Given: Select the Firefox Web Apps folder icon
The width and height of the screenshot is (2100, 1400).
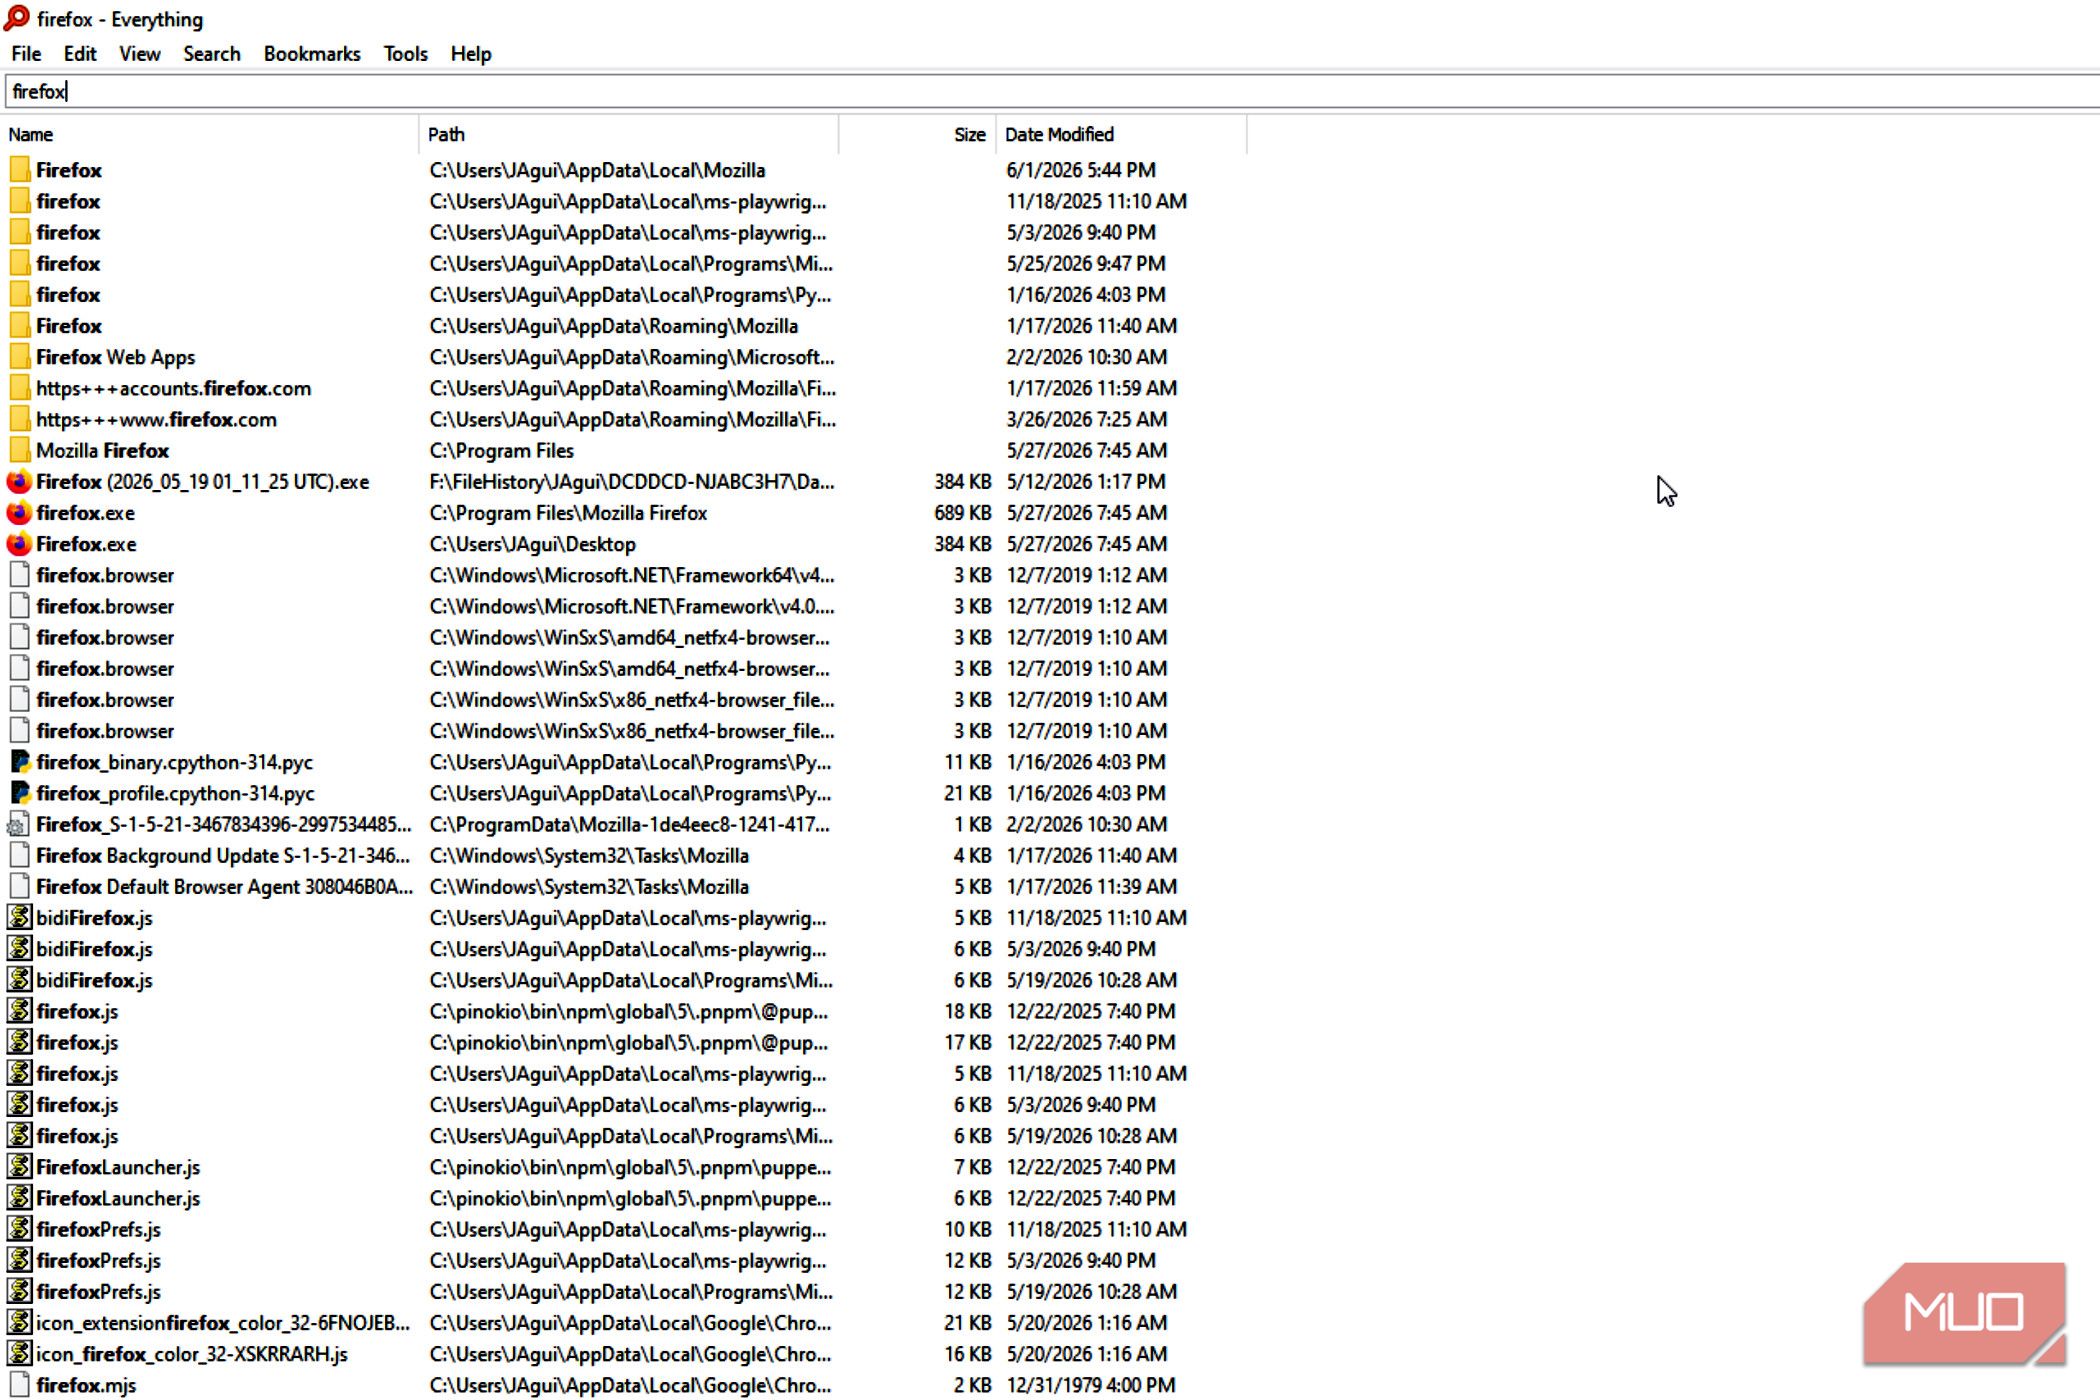Looking at the screenshot, I should [x=19, y=357].
